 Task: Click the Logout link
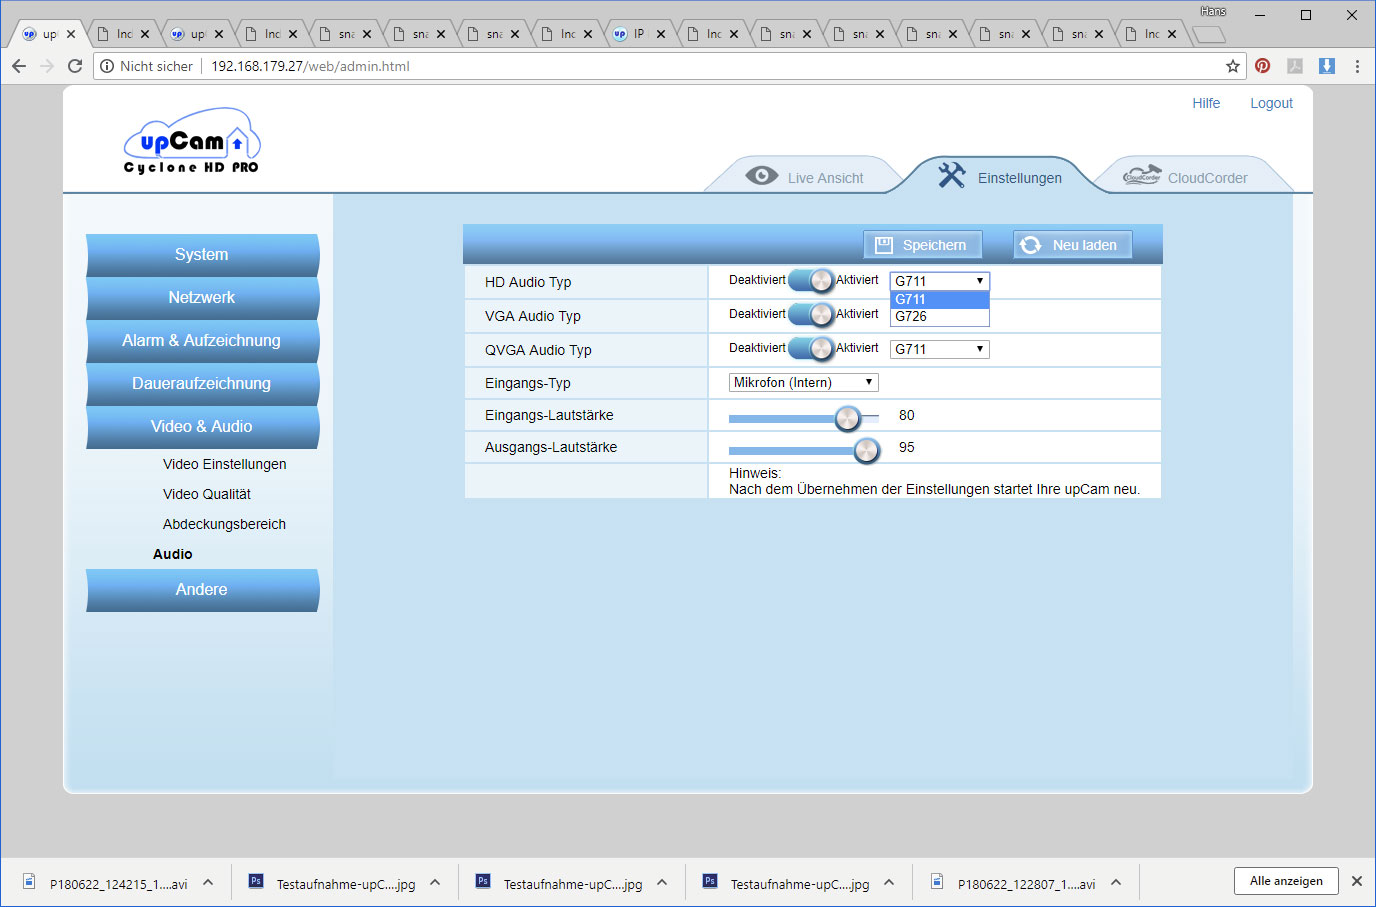(1271, 103)
